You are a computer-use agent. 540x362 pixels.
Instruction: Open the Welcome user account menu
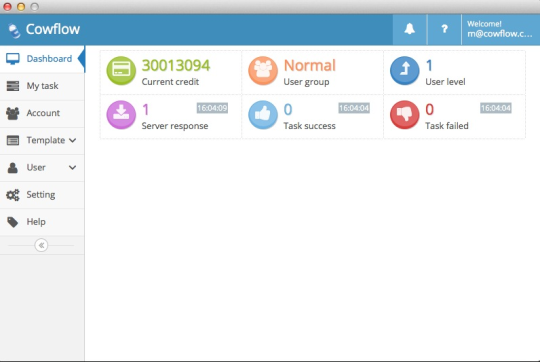(500, 29)
